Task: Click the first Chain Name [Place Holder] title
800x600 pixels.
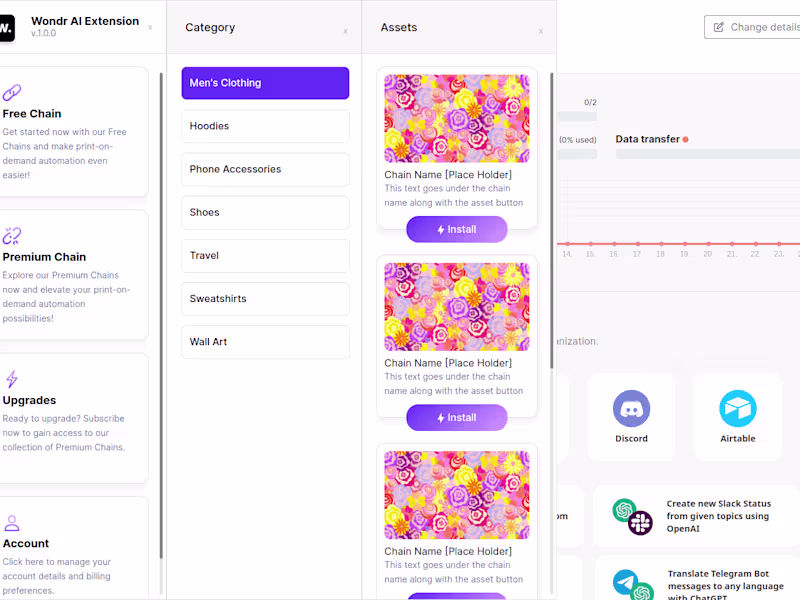Action: [448, 175]
